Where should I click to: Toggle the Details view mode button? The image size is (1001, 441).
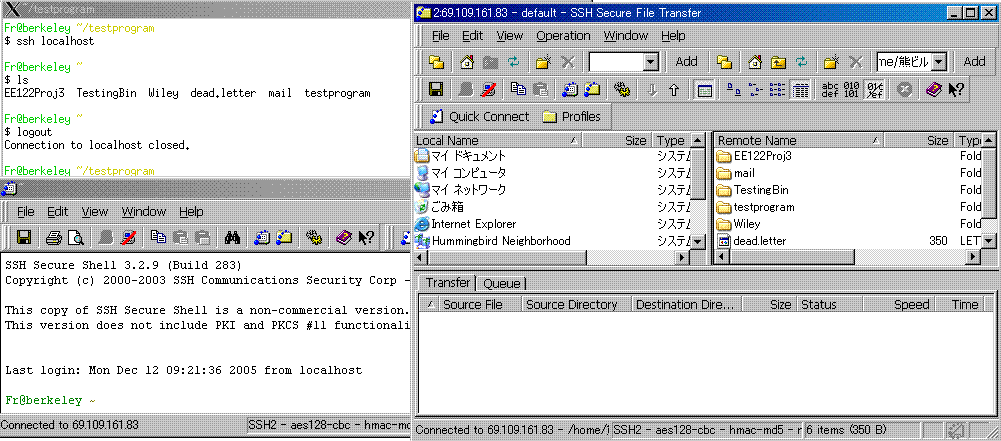click(800, 90)
